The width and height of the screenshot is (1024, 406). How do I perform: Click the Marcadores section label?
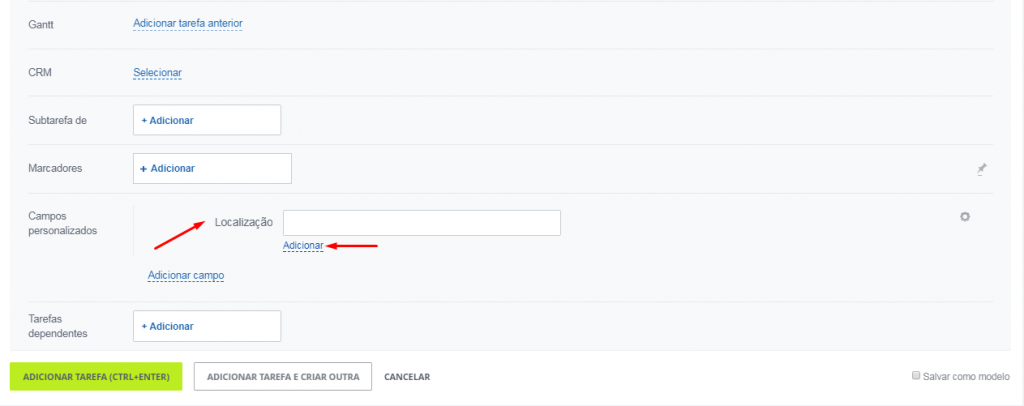point(56,168)
